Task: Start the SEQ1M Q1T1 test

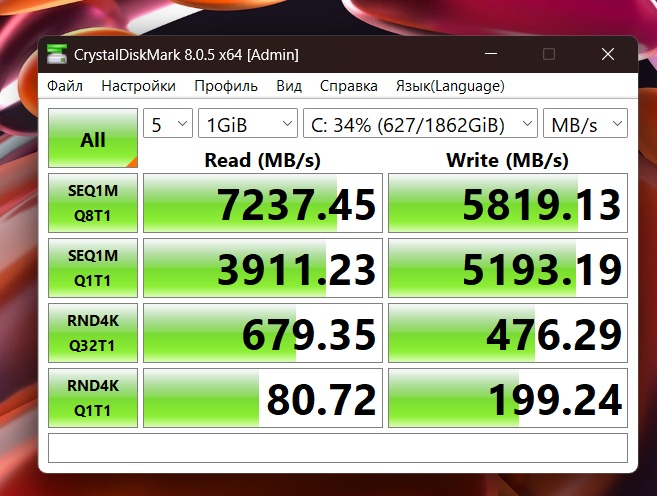Action: (x=93, y=268)
